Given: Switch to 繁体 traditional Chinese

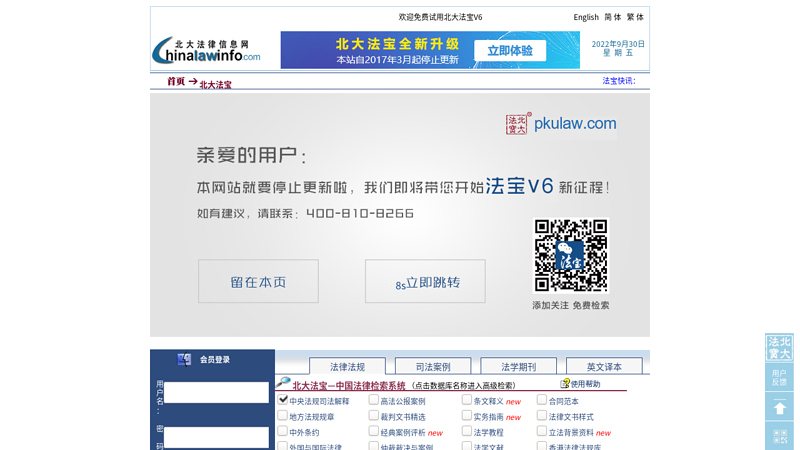Looking at the screenshot, I should pyautogui.click(x=635, y=17).
